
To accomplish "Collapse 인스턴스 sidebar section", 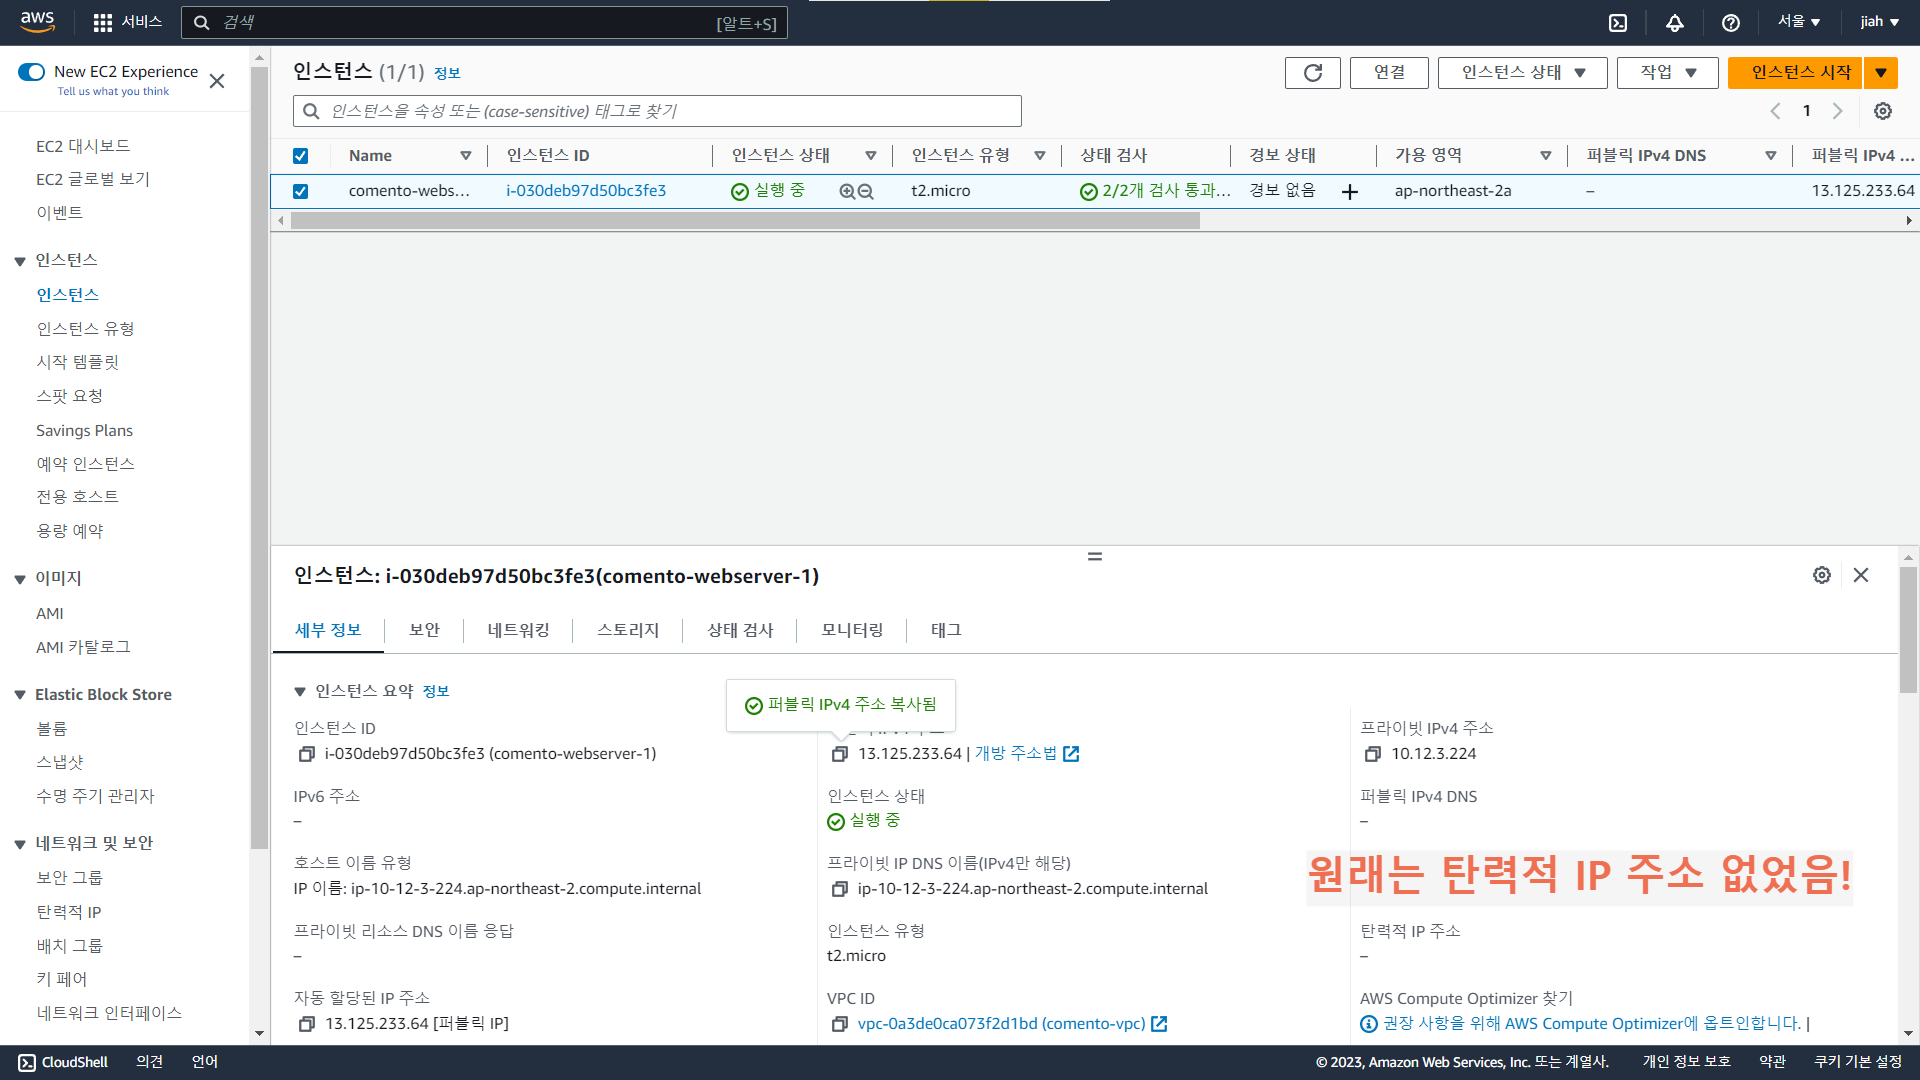I will [x=20, y=261].
